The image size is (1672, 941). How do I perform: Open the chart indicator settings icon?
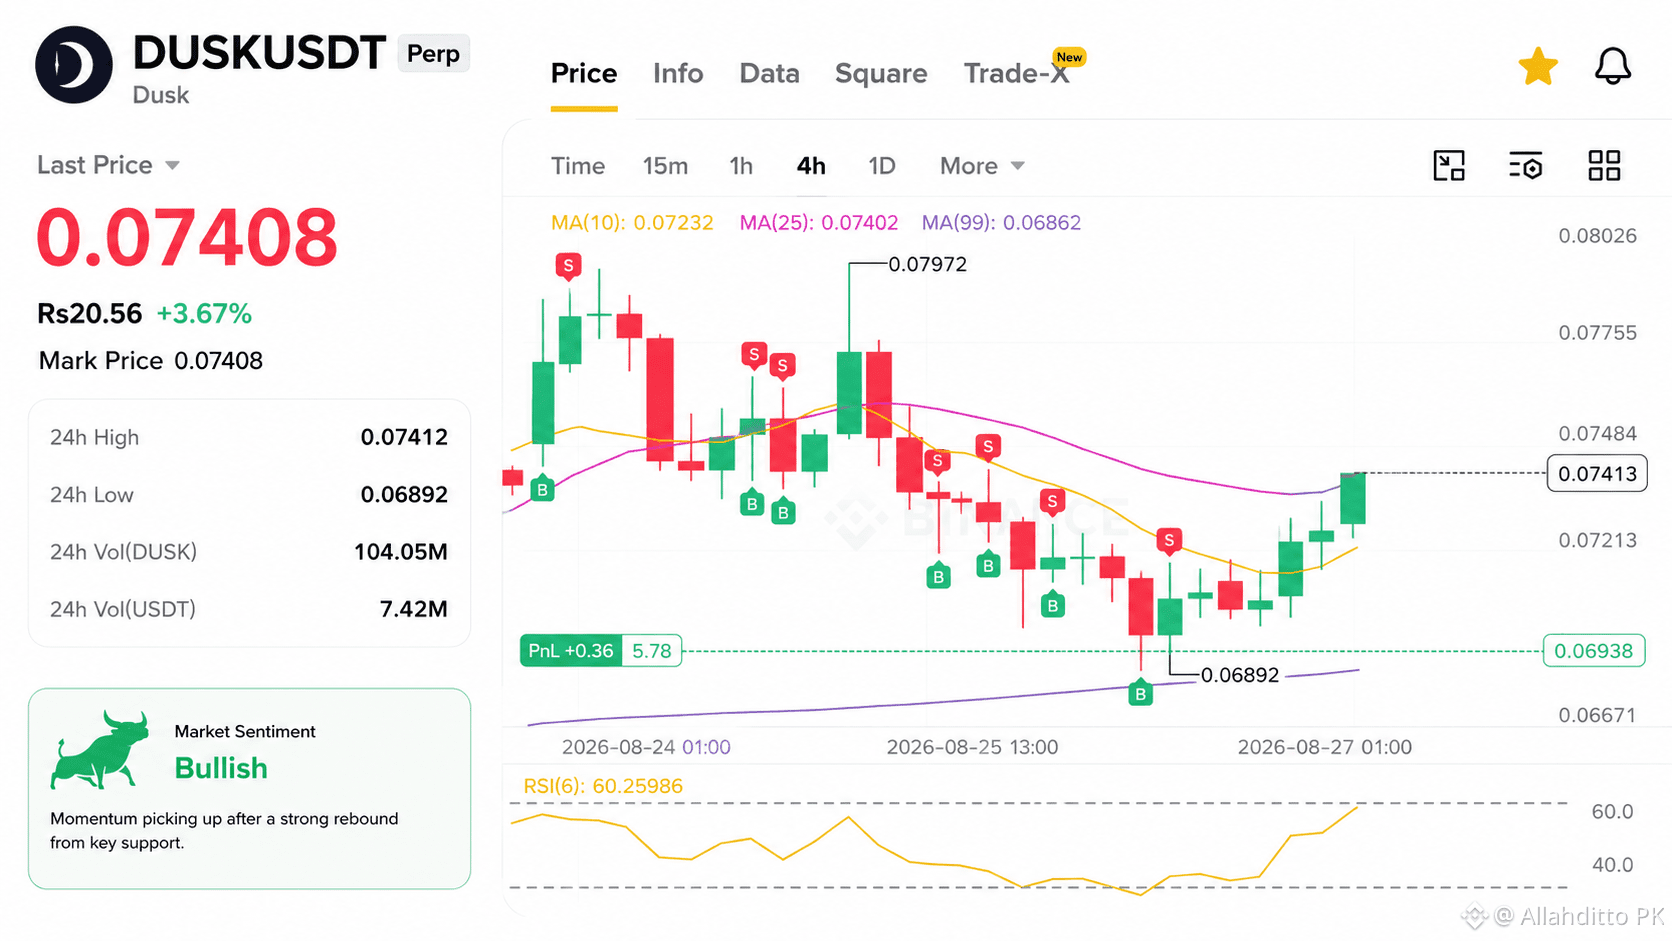[x=1526, y=165]
